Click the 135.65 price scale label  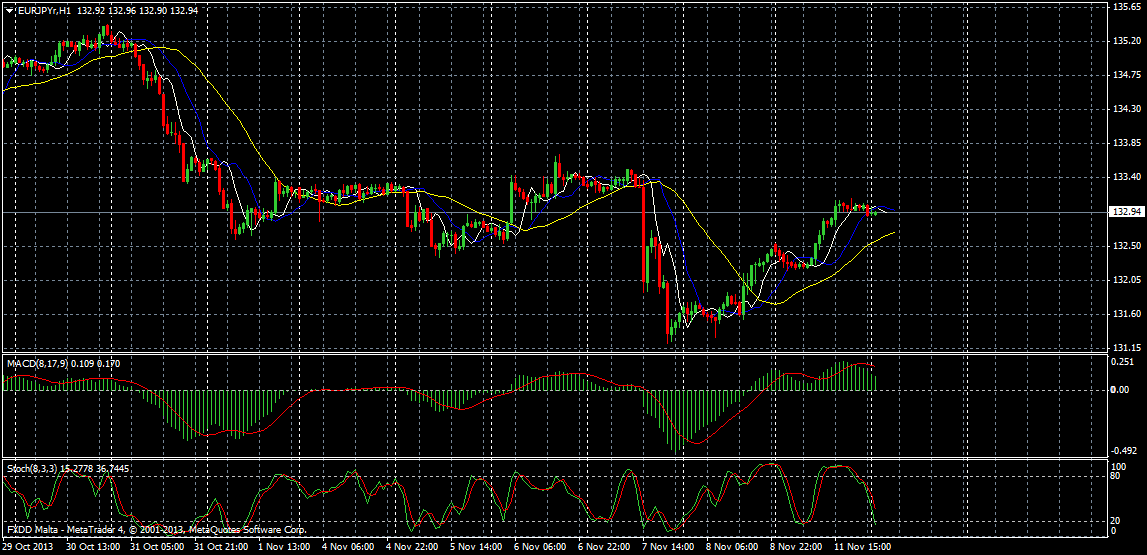(x=1126, y=6)
